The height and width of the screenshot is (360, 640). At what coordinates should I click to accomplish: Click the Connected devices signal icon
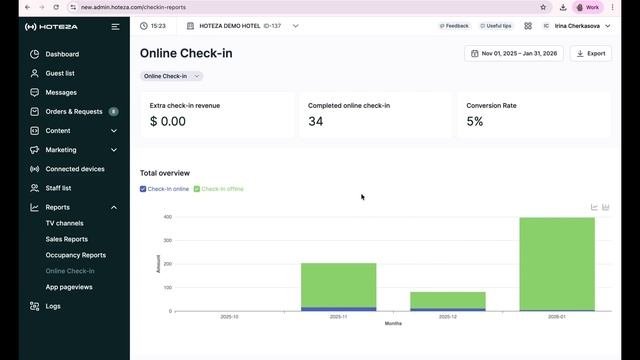tap(35, 169)
